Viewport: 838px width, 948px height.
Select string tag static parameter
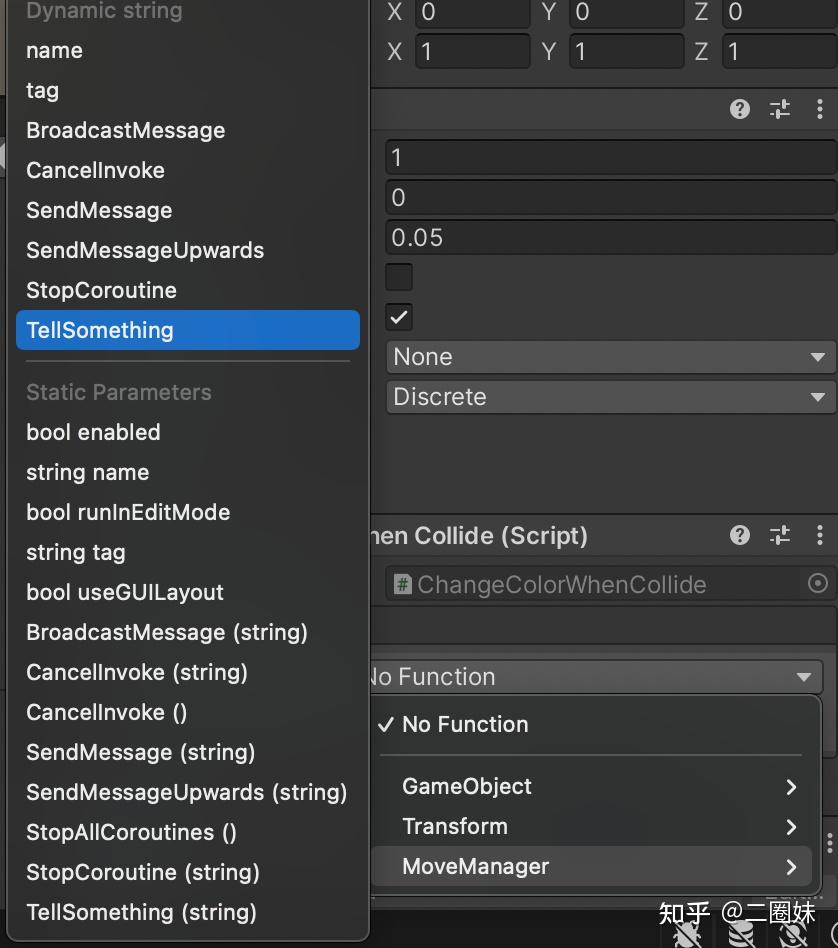point(188,552)
